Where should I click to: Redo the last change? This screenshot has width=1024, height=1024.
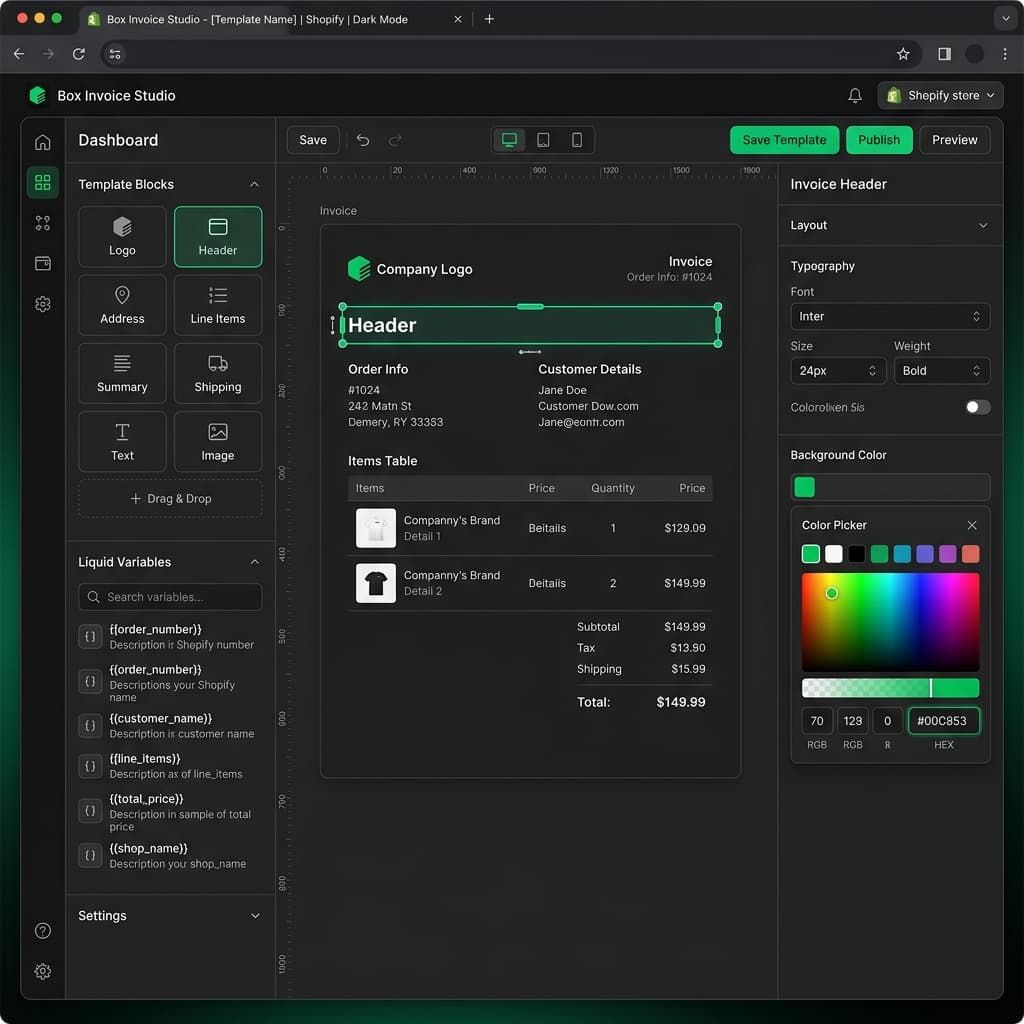click(x=395, y=140)
